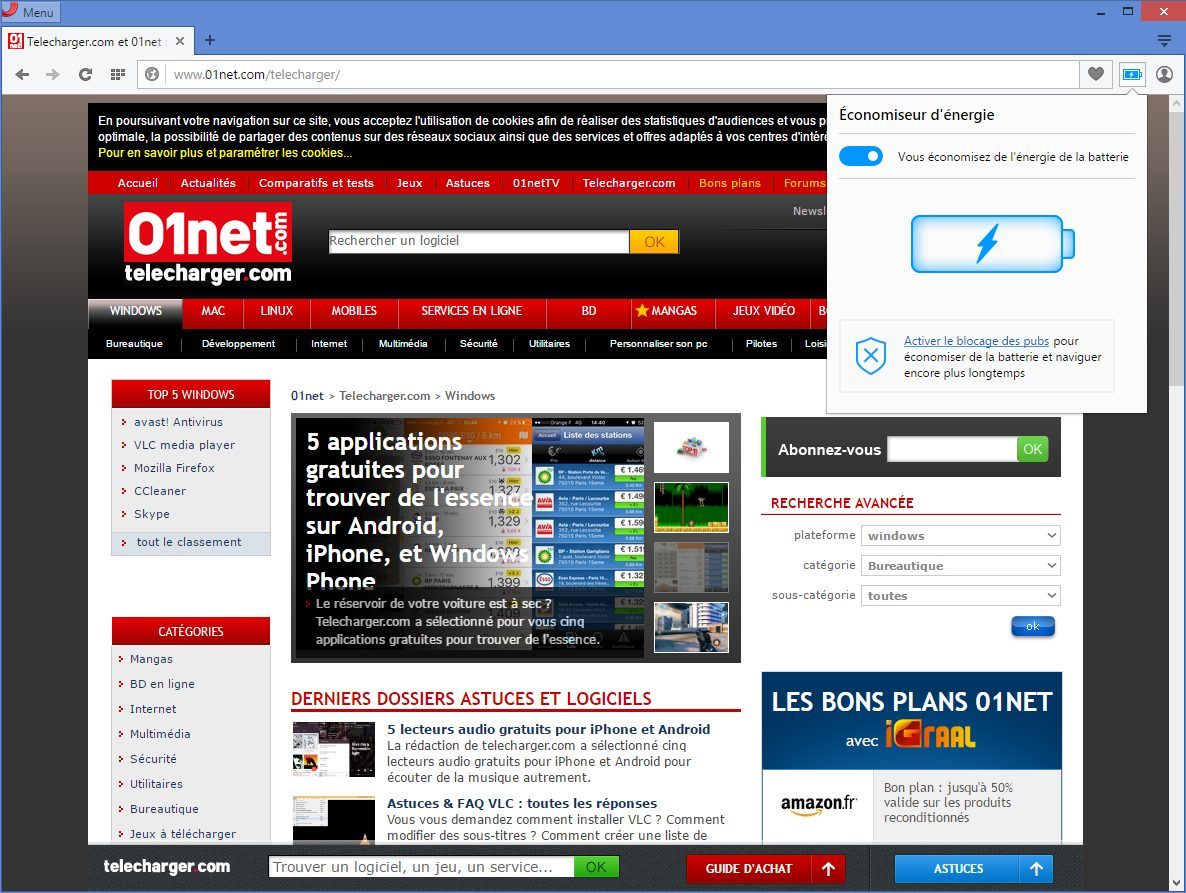Click the heart bookmark icon
This screenshot has width=1186, height=893.
click(x=1096, y=74)
